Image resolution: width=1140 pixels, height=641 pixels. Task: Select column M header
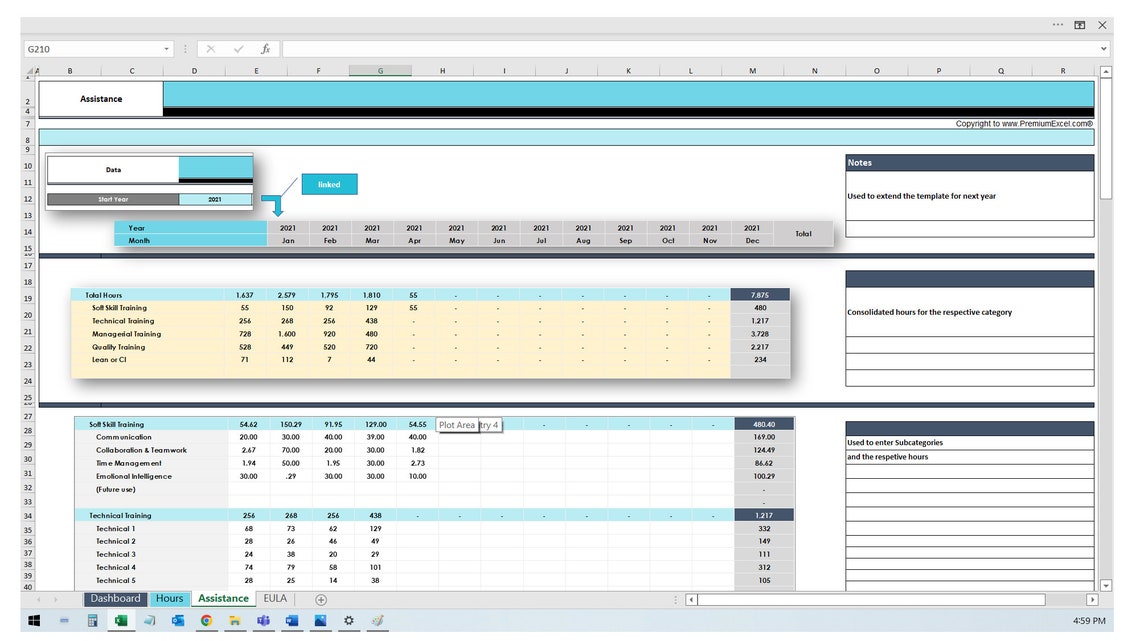click(x=752, y=70)
